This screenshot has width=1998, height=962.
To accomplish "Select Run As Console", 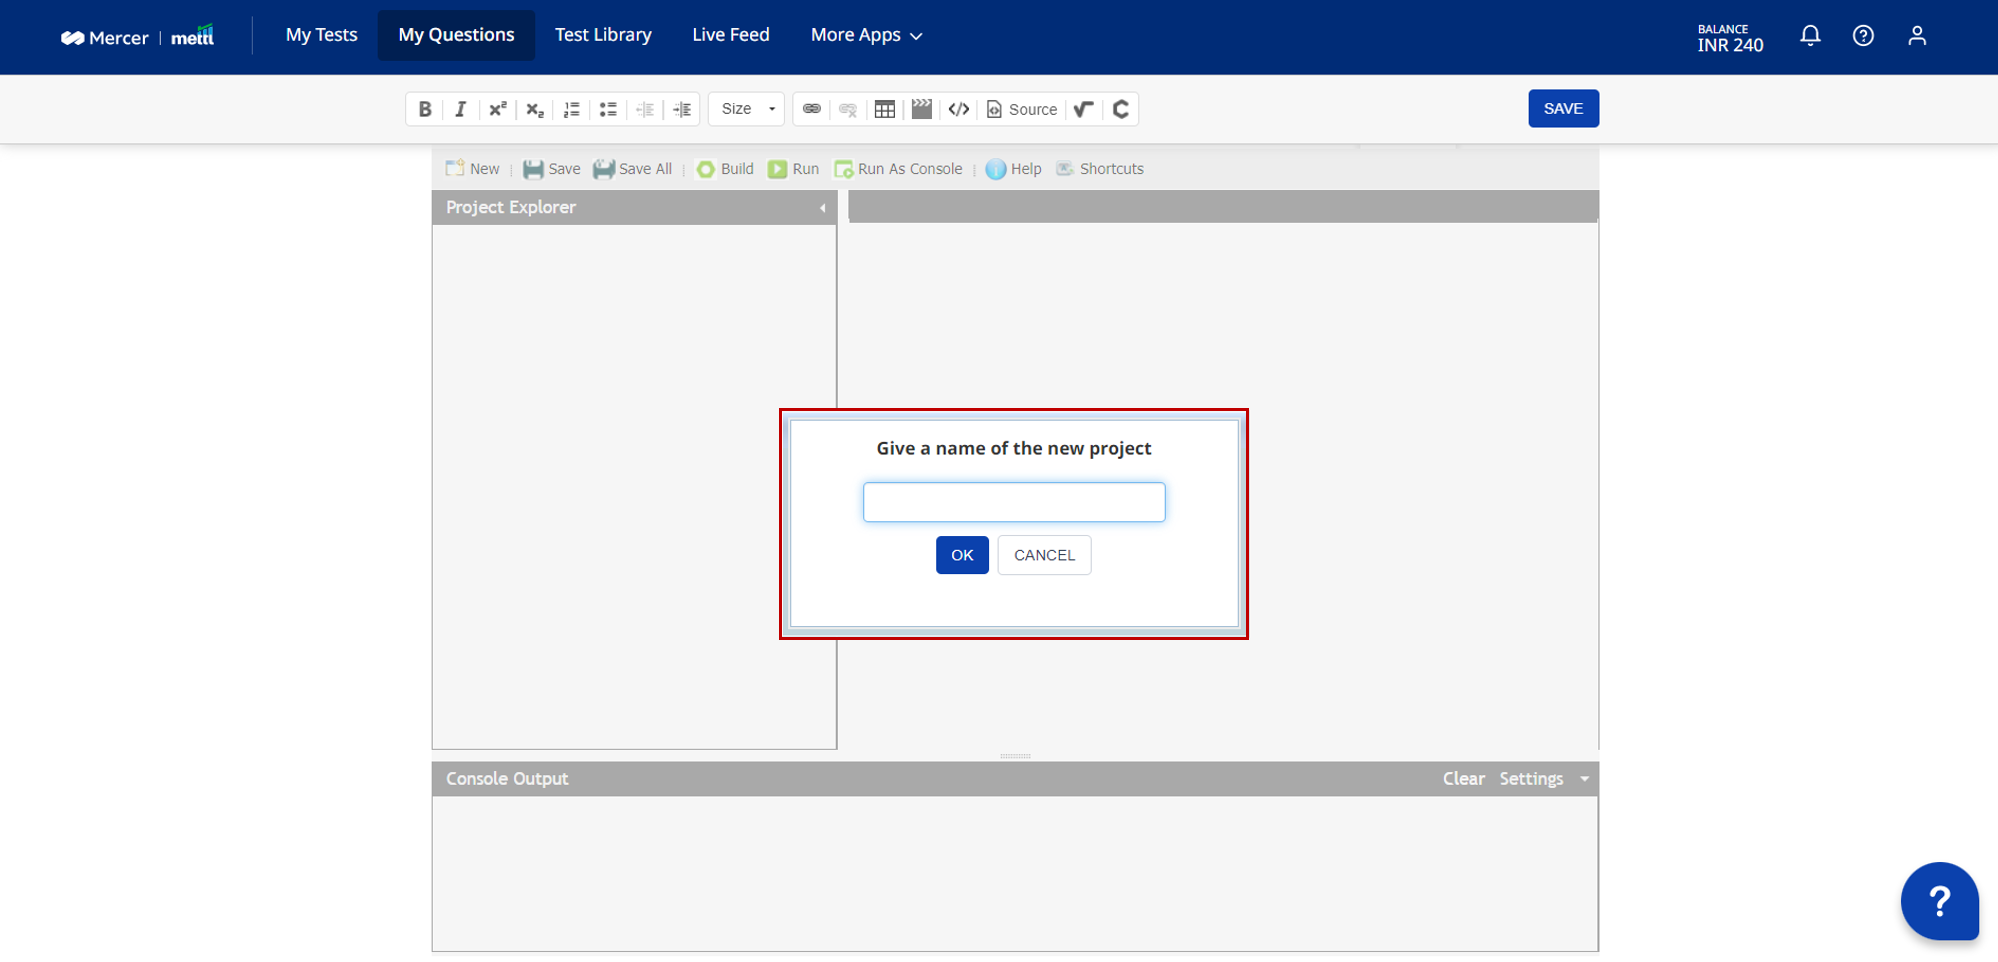I will [898, 169].
